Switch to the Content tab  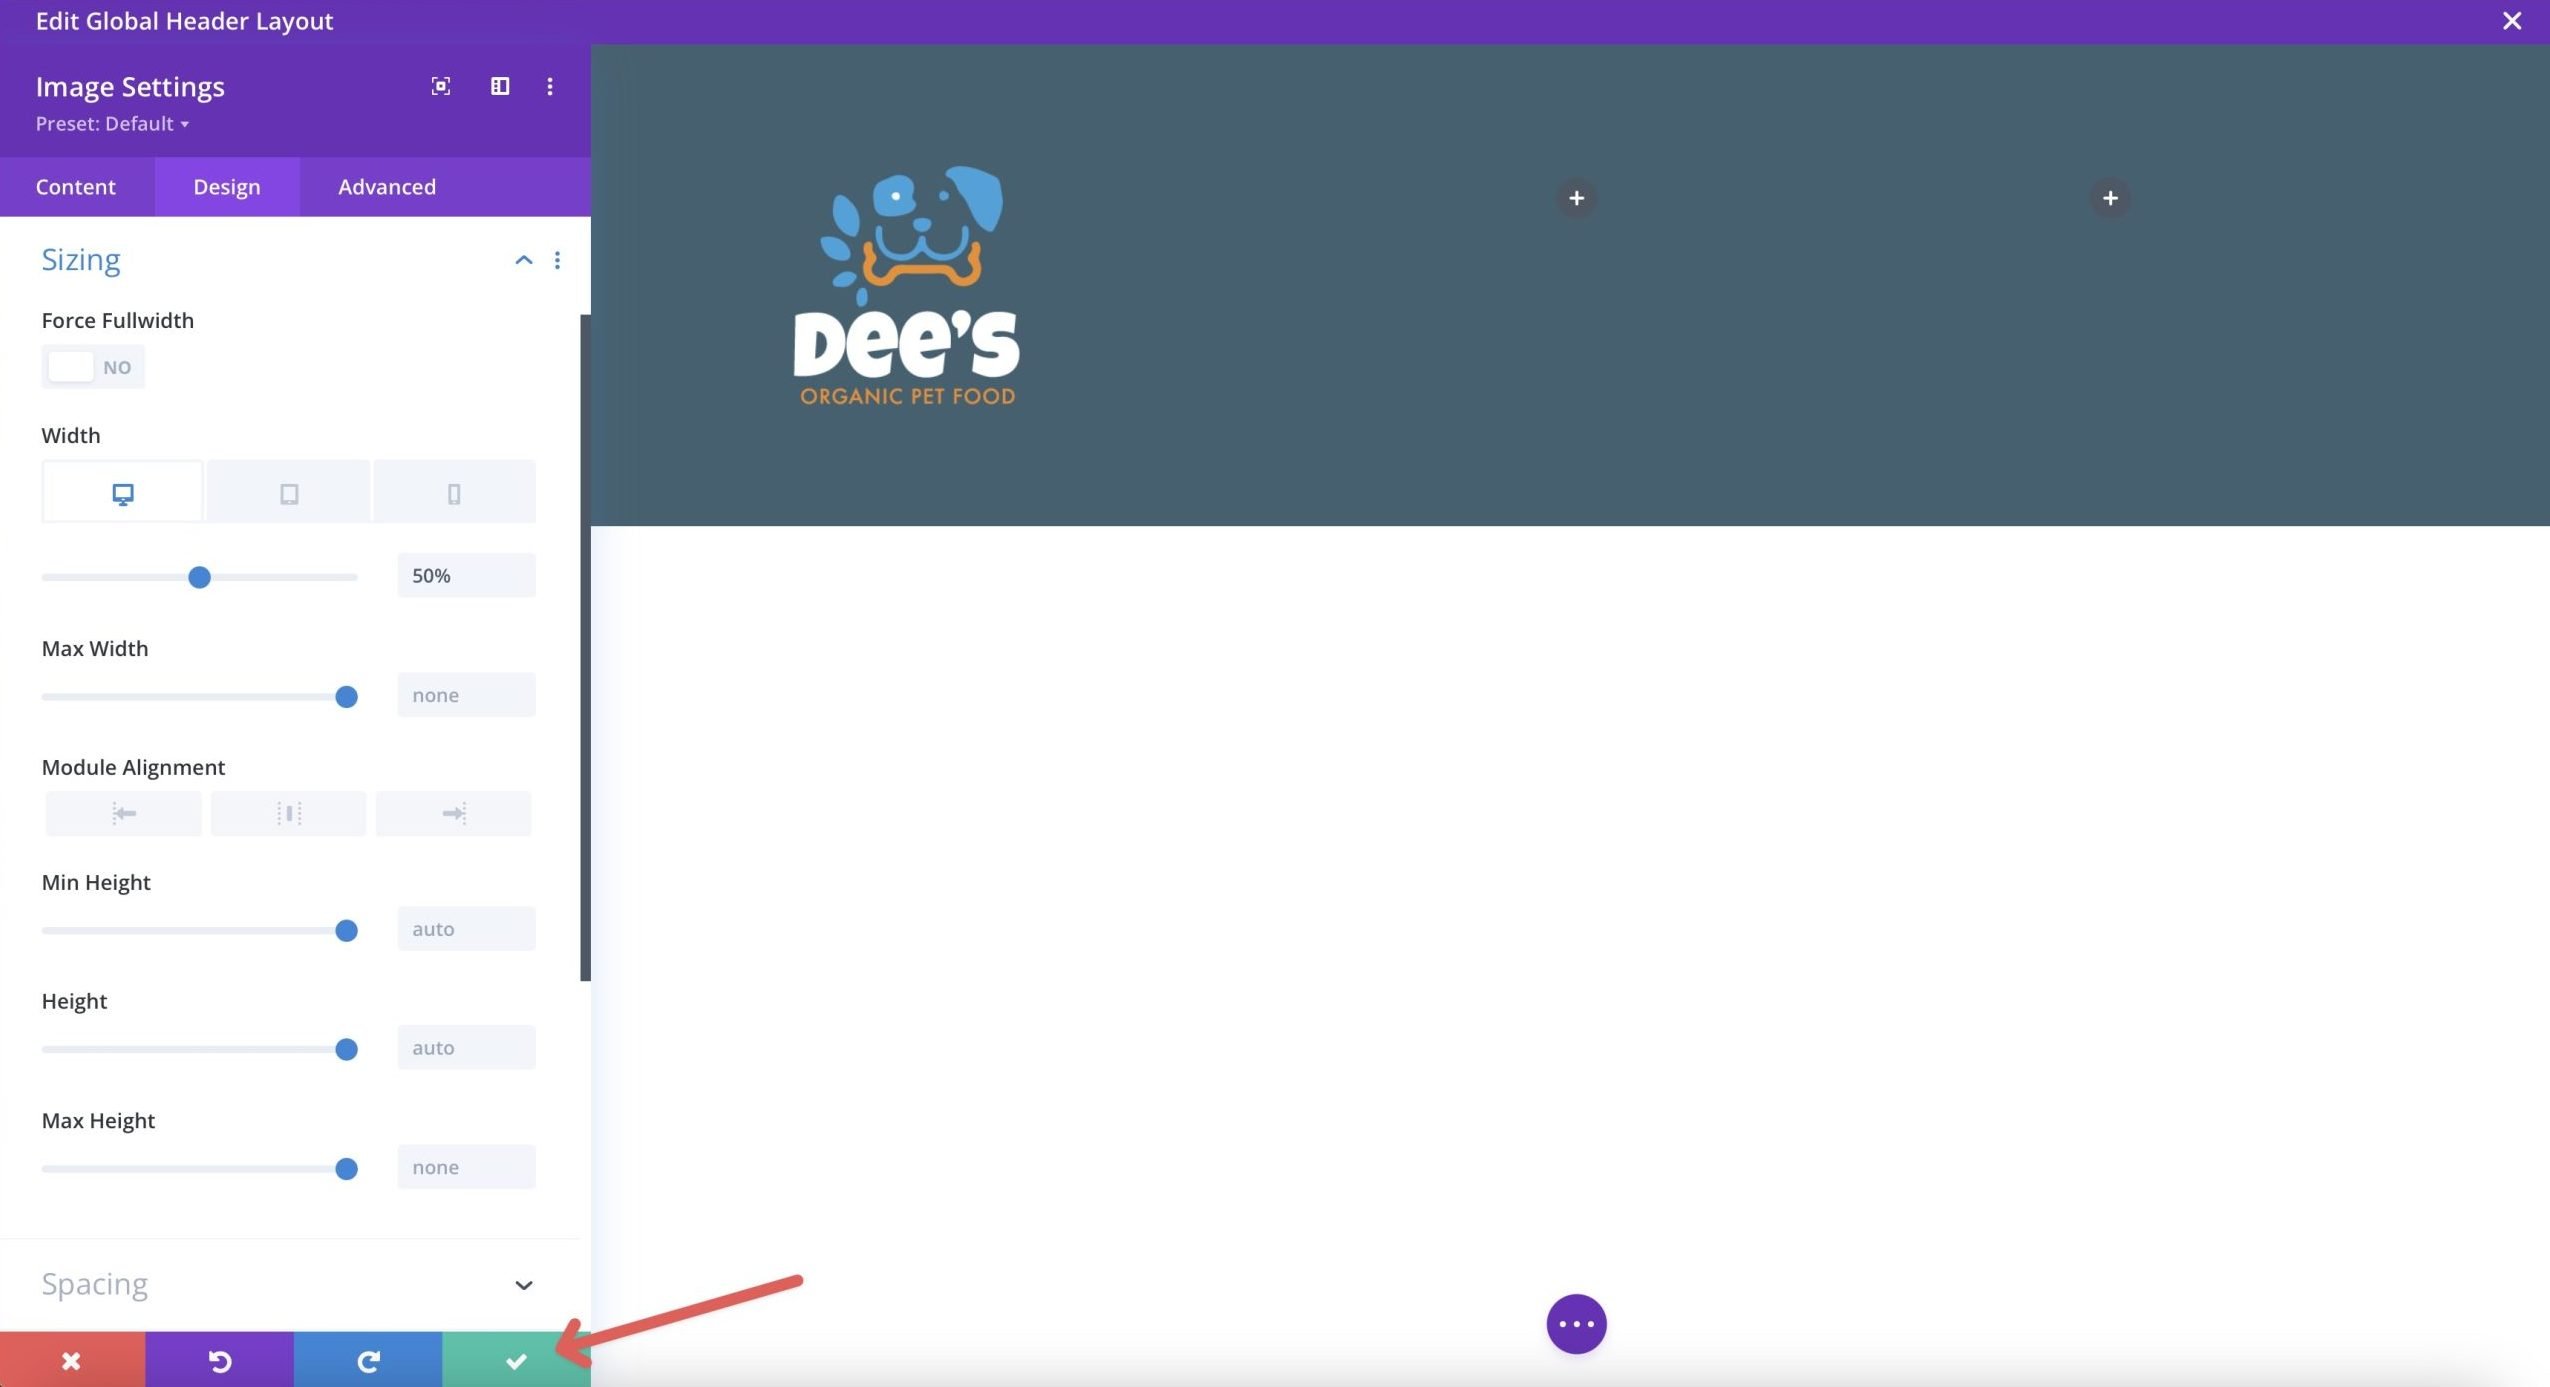click(75, 186)
